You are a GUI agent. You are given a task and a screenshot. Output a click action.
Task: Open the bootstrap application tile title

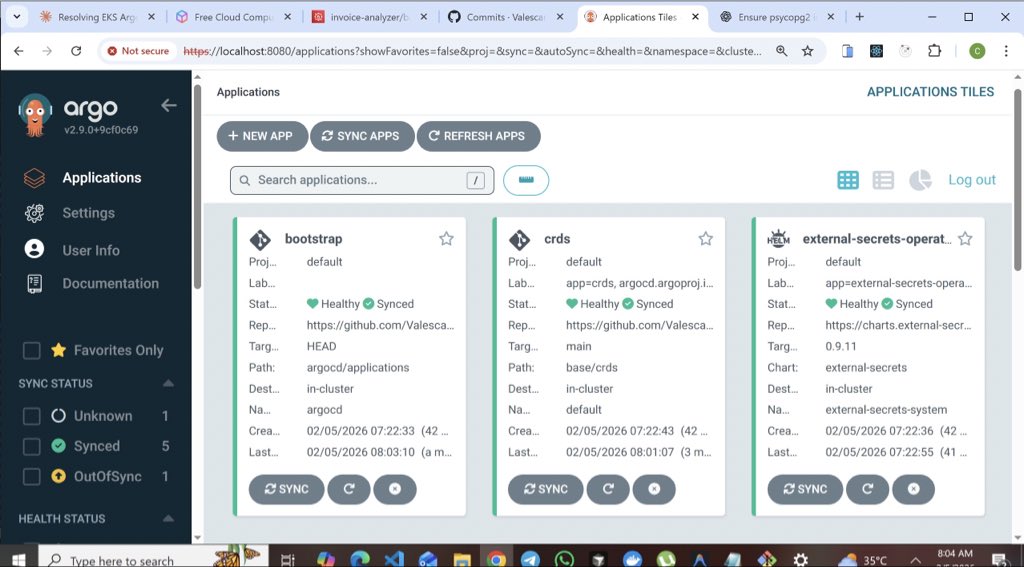tap(313, 239)
